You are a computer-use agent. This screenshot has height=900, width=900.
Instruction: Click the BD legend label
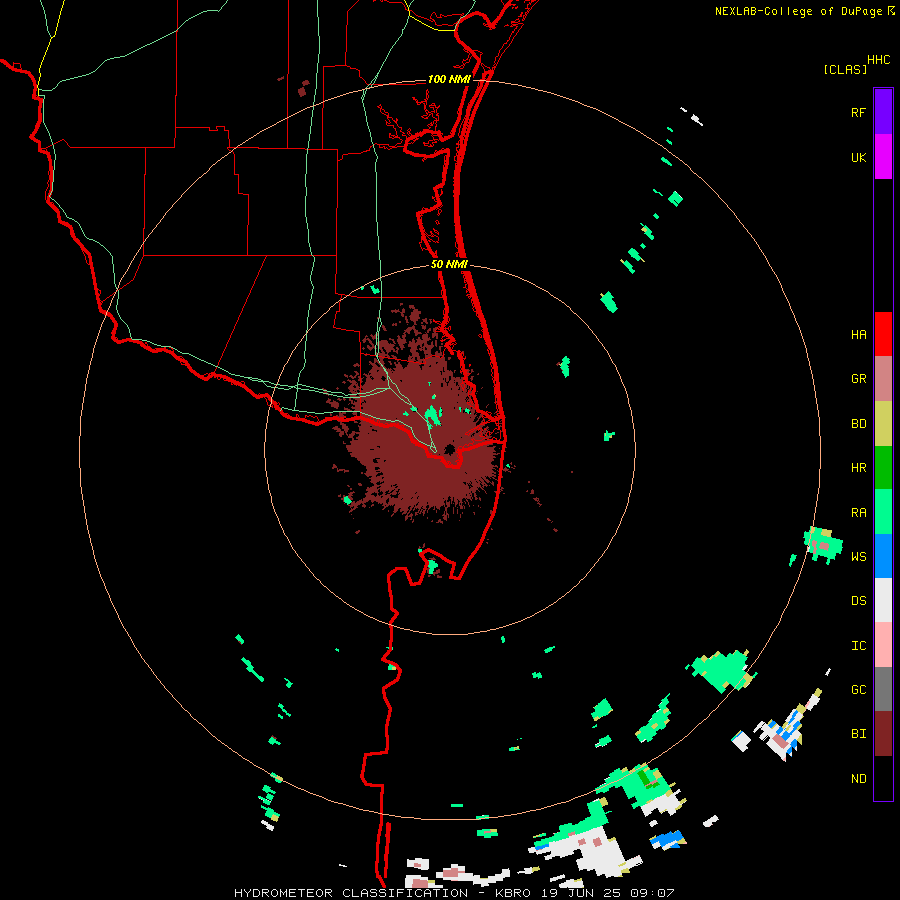coord(858,424)
